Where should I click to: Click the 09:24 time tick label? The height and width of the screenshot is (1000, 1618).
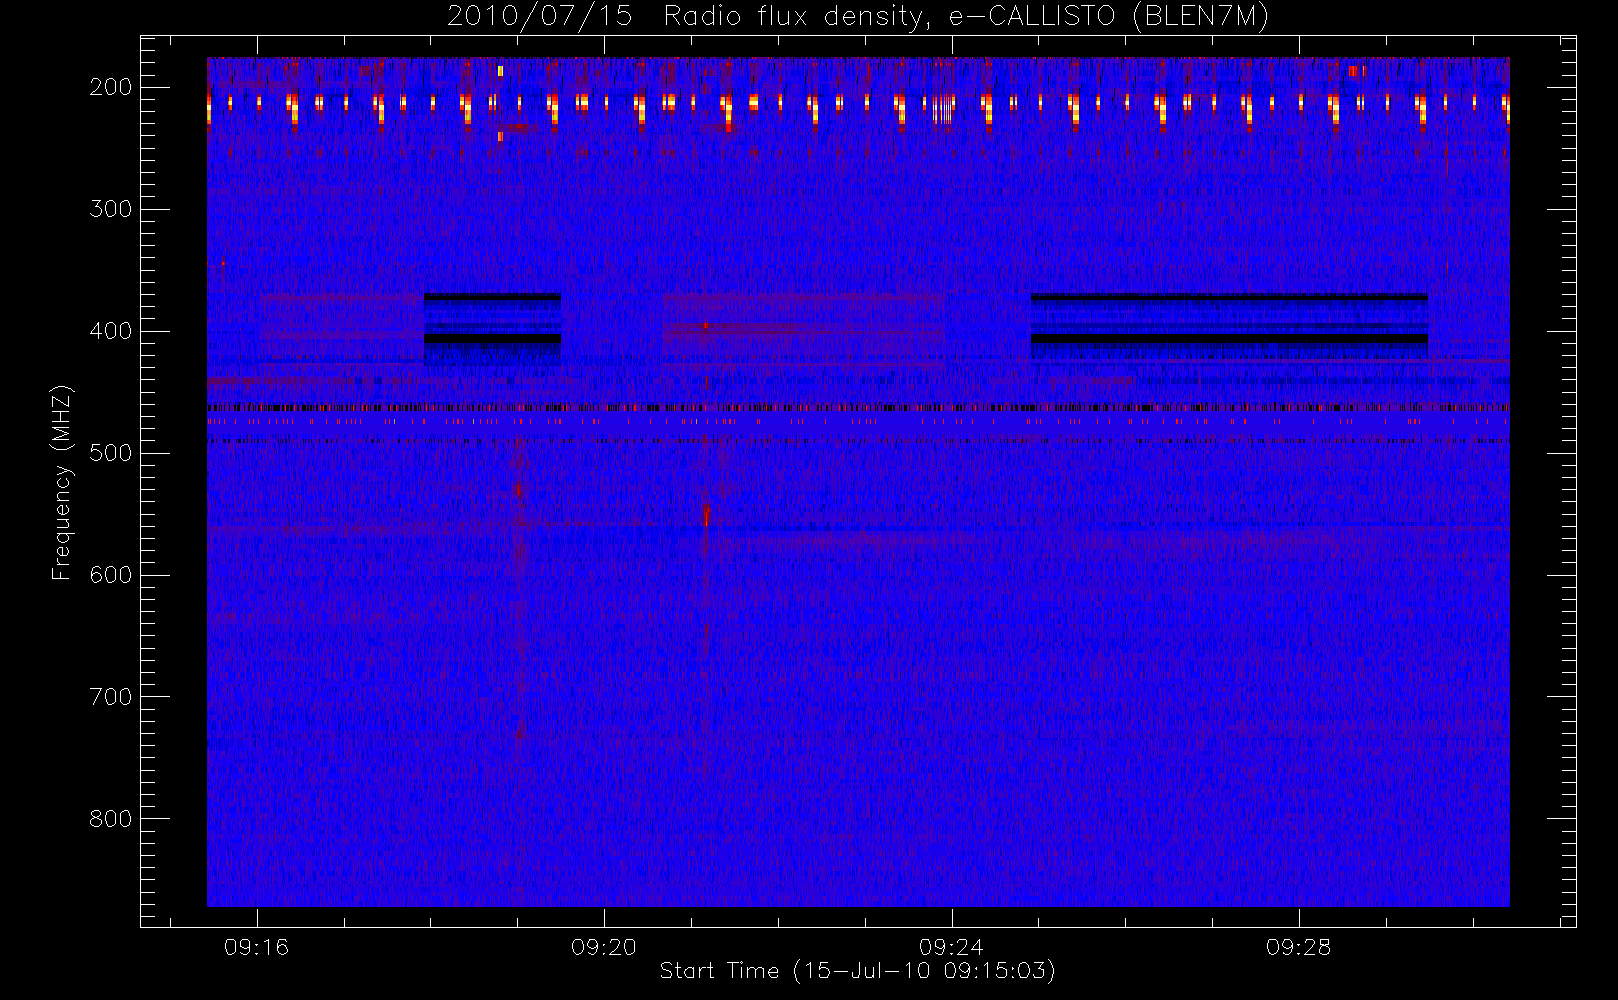coord(951,947)
